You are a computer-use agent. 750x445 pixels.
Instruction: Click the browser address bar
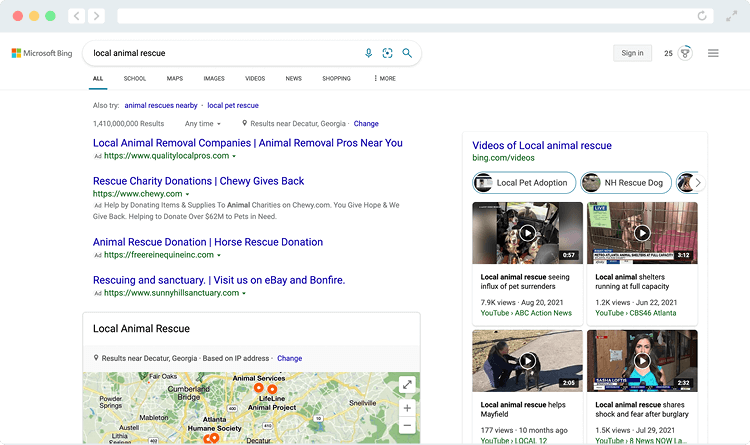(415, 16)
